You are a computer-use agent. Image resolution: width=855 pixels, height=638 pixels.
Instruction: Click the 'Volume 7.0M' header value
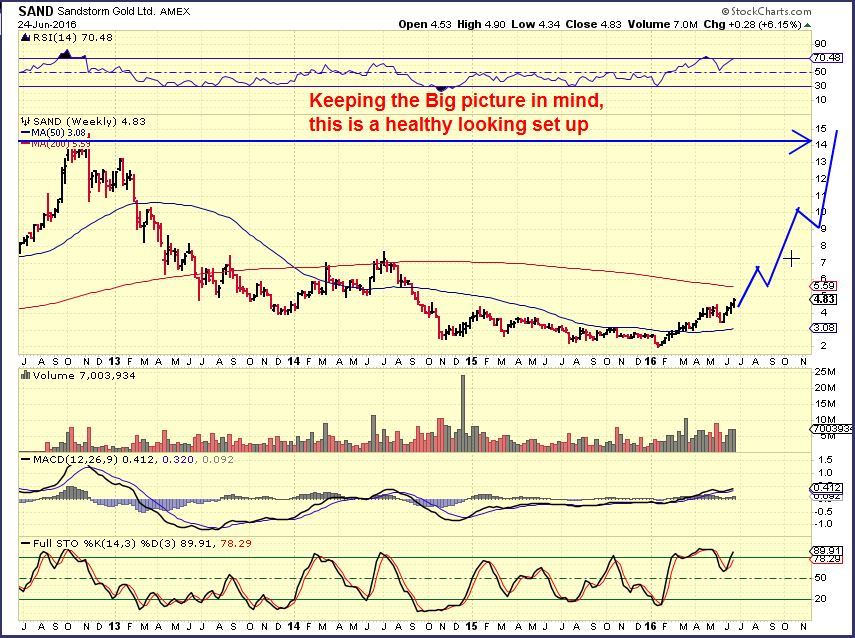point(663,25)
